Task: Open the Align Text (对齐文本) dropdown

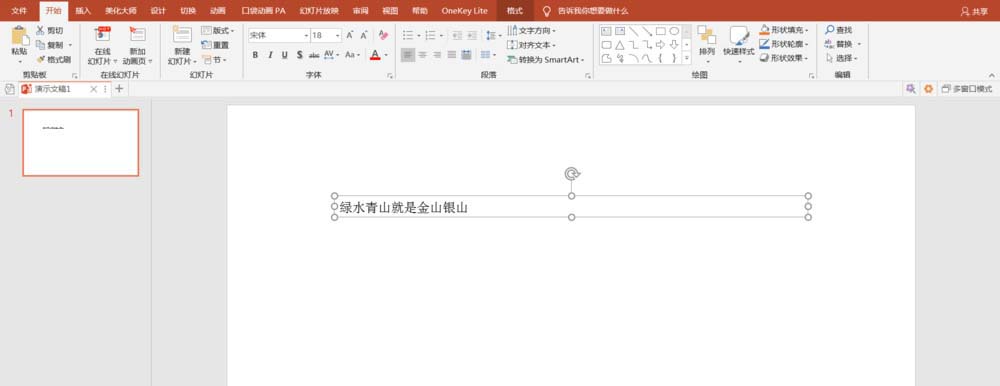Action: (x=532, y=45)
